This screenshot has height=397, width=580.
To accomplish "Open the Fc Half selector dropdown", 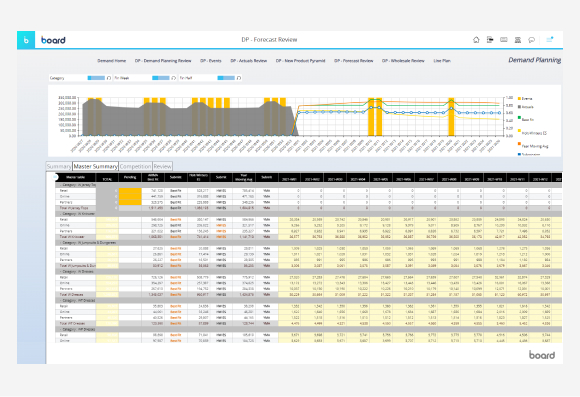I will click(226, 78).
